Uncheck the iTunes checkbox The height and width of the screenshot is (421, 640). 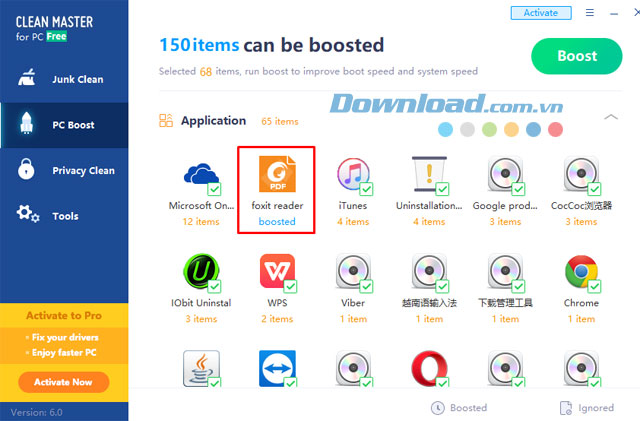(x=366, y=189)
